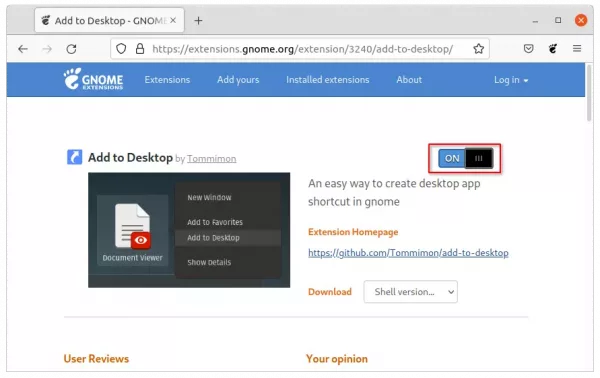
Task: Close the browser with orange X button
Action: [x=581, y=20]
